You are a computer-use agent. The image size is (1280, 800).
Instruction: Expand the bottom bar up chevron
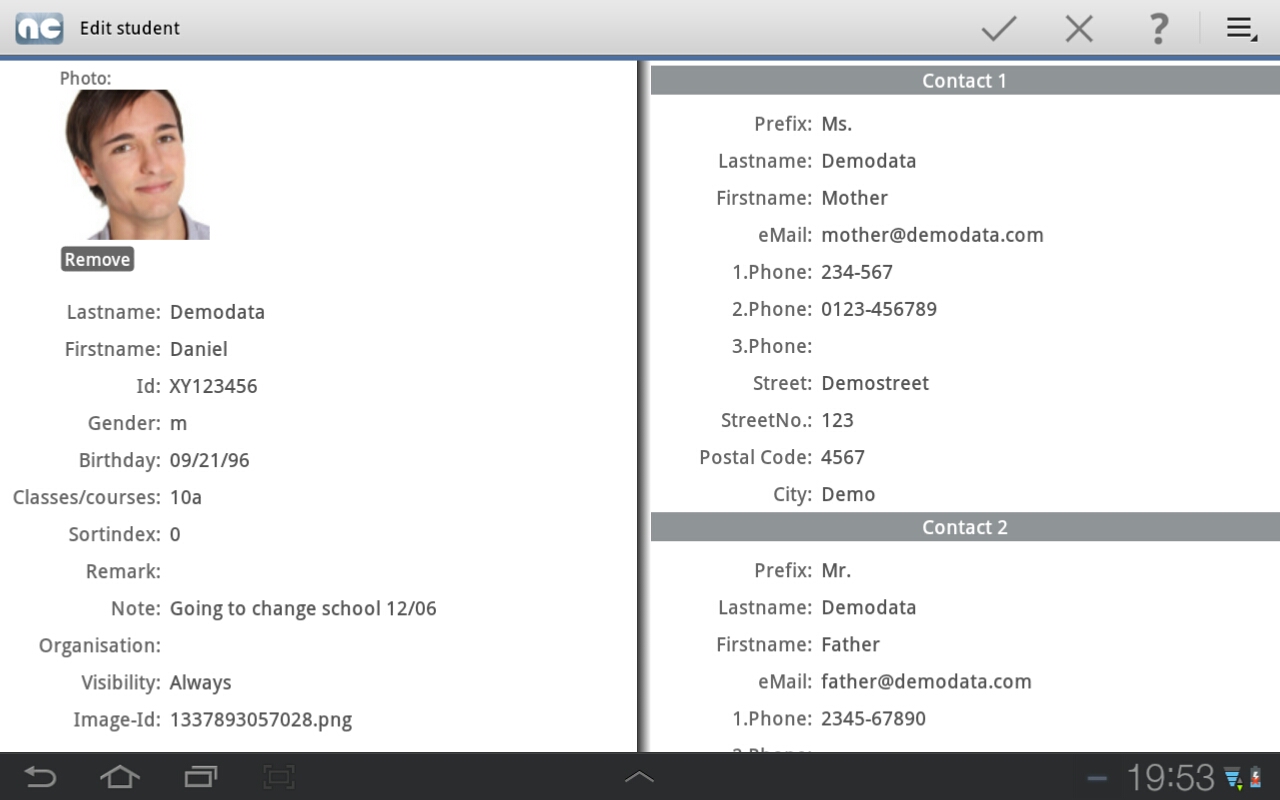click(x=639, y=776)
